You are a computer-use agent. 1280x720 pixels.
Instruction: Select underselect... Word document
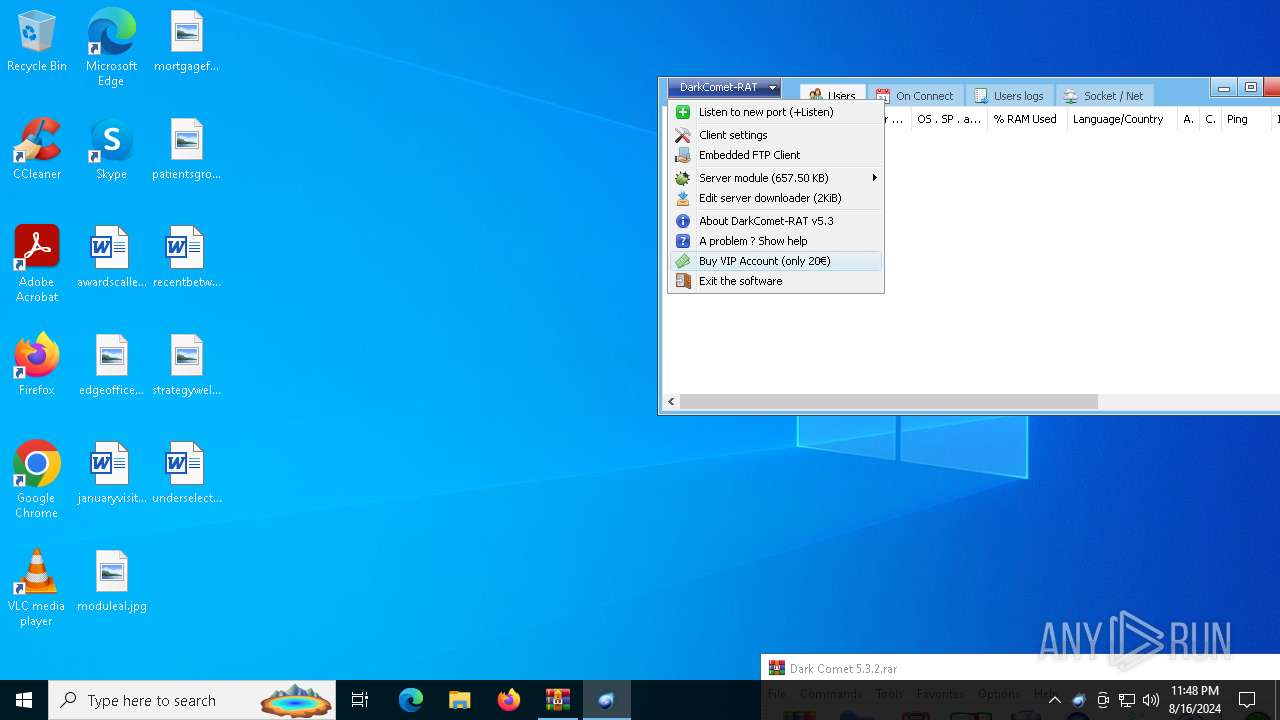pyautogui.click(x=186, y=474)
